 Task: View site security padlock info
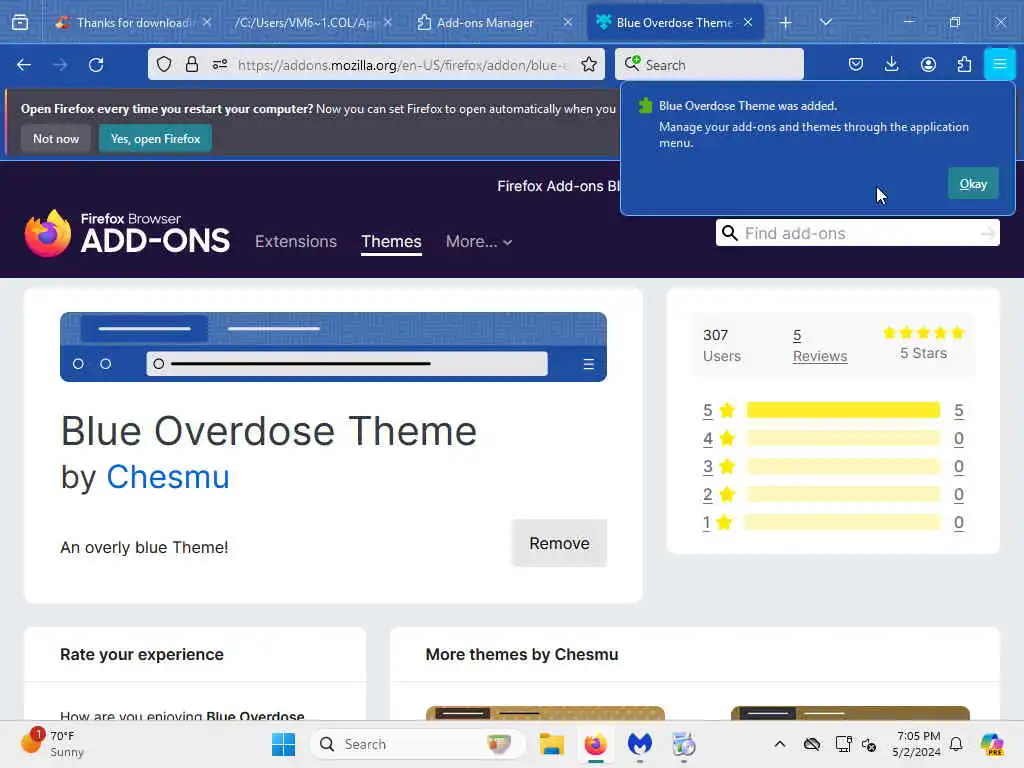[191, 65]
